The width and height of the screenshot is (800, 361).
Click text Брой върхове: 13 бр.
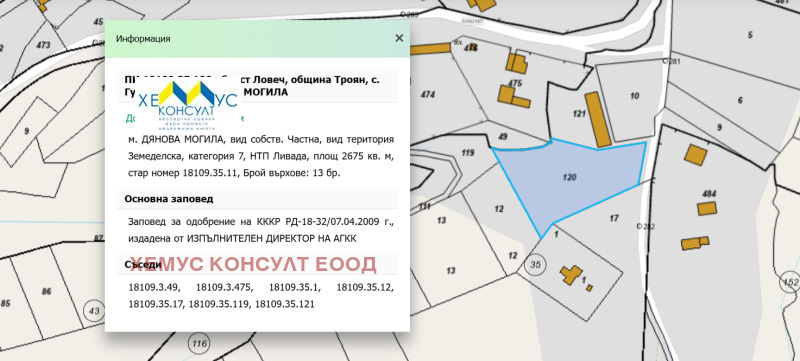click(292, 173)
